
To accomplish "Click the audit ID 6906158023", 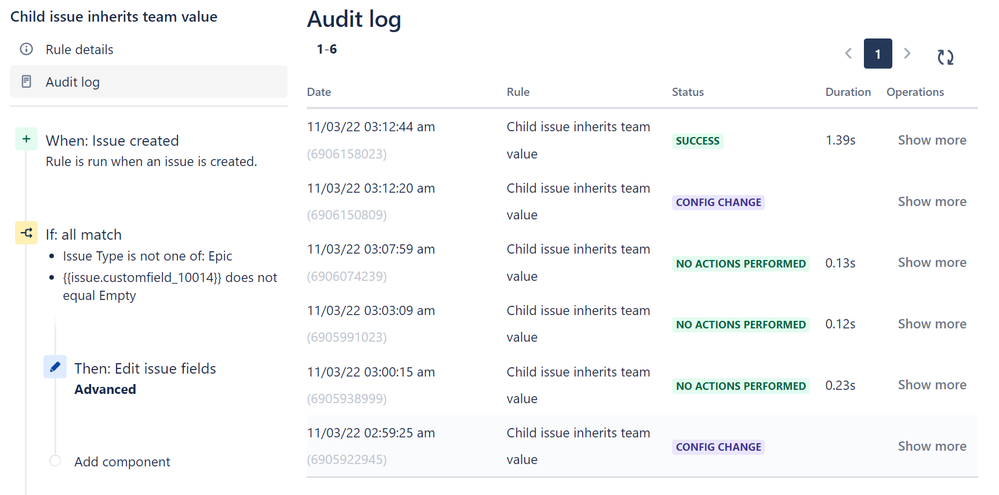I will tap(347, 154).
